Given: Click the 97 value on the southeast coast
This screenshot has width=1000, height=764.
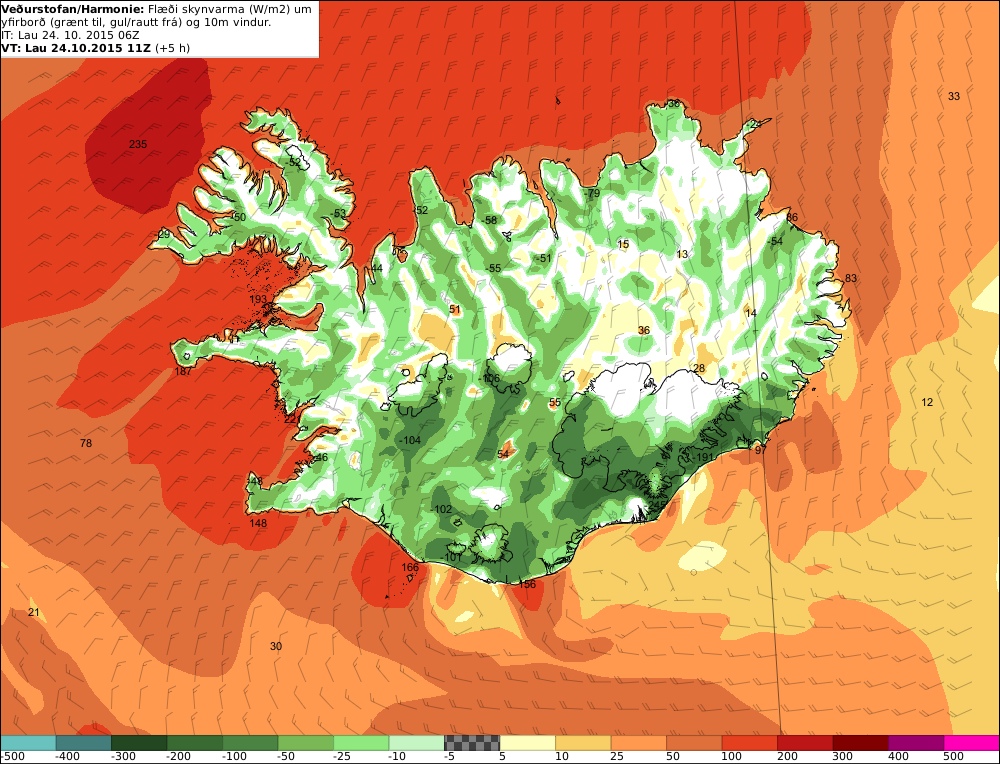Looking at the screenshot, I should pyautogui.click(x=760, y=450).
